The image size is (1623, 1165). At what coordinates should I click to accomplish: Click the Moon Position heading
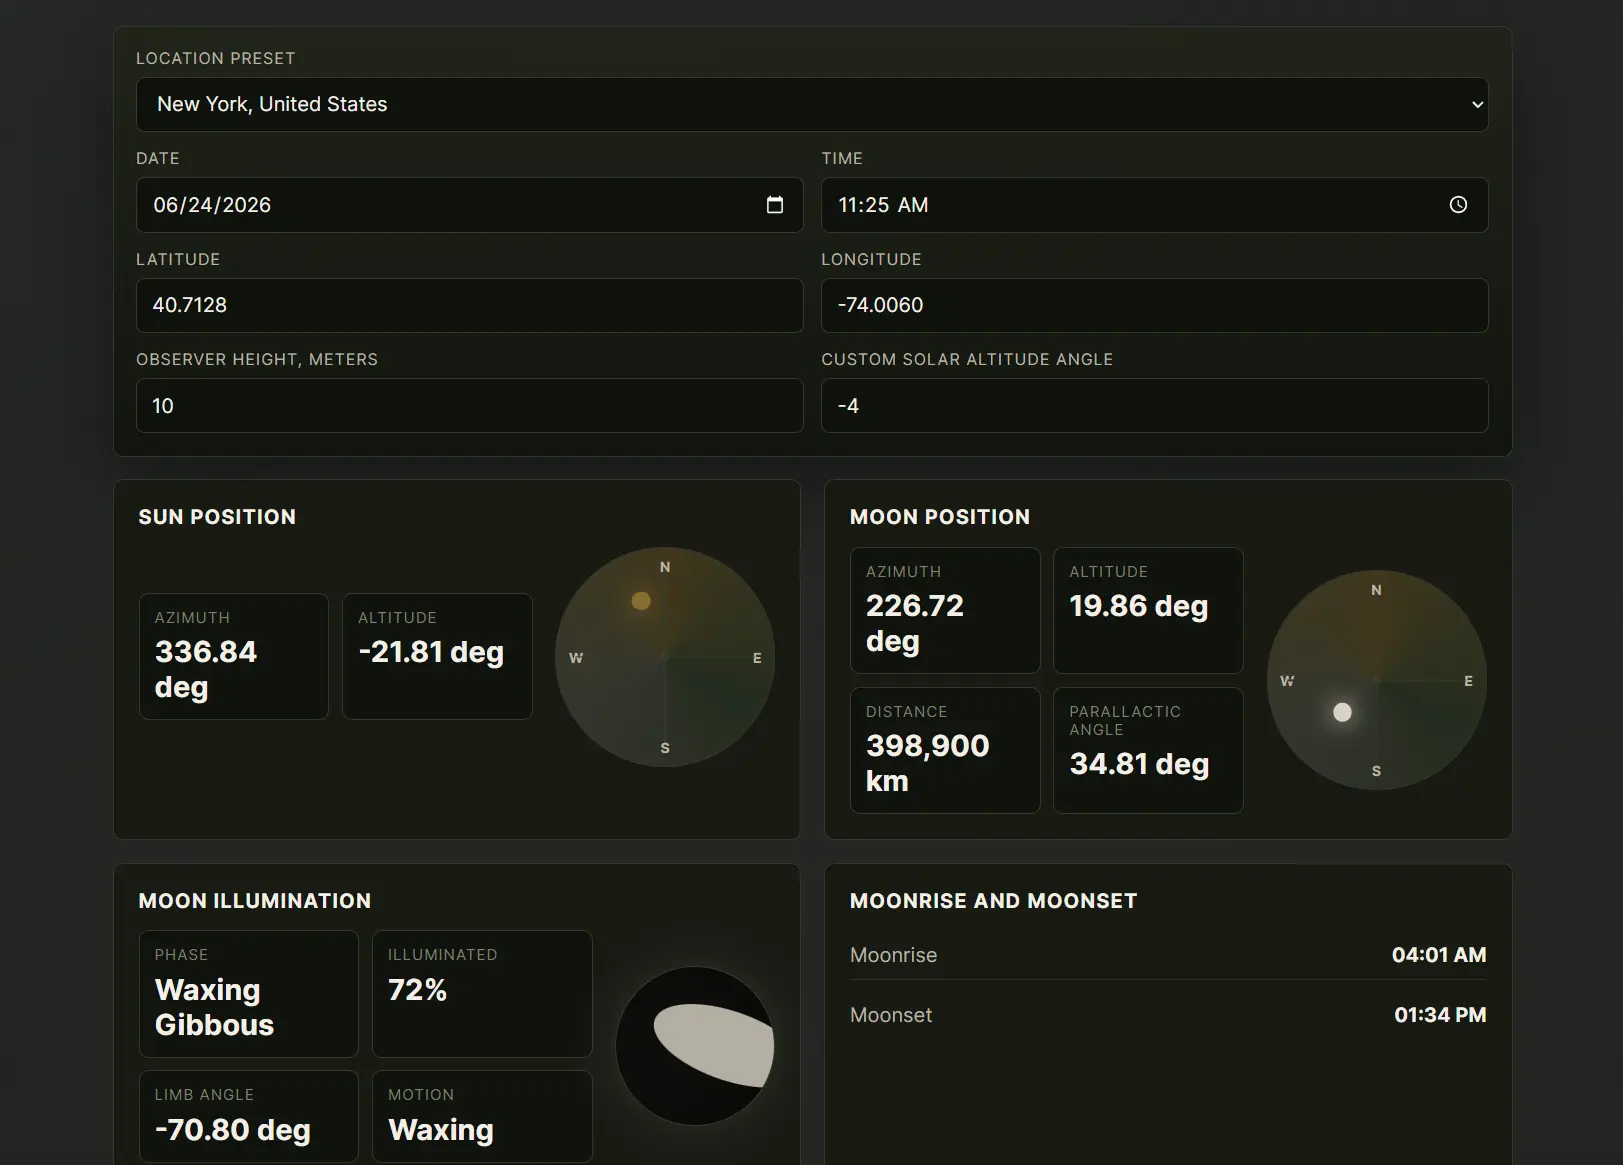(x=940, y=517)
